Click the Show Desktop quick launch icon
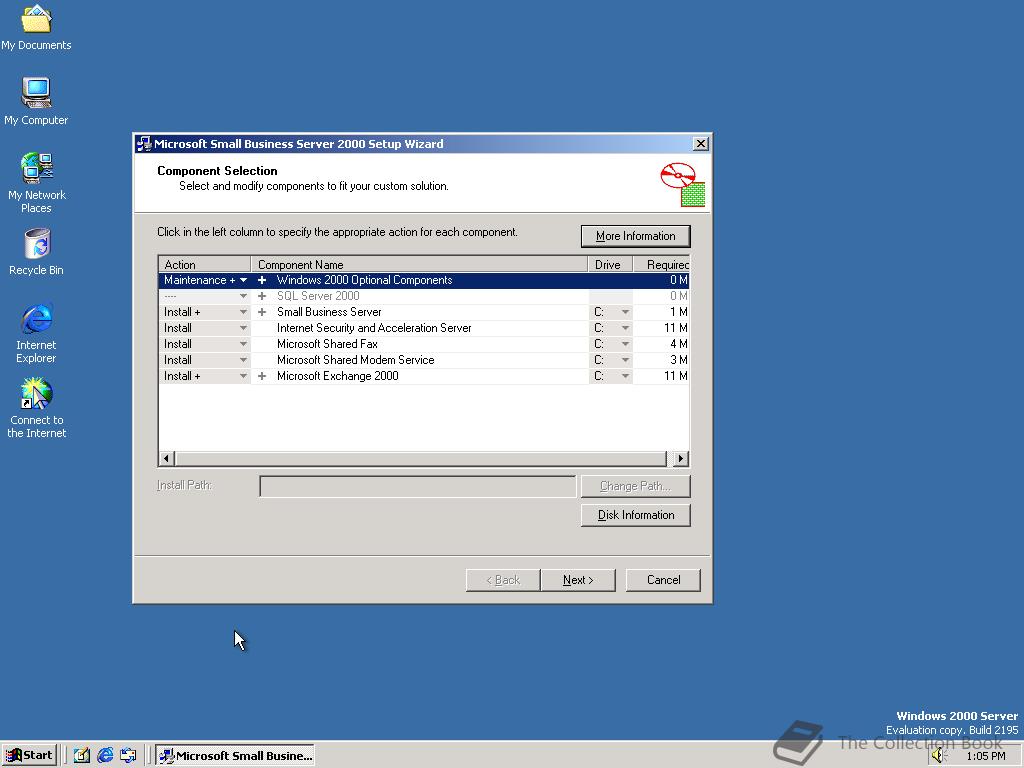The height and width of the screenshot is (768, 1024). coord(82,755)
